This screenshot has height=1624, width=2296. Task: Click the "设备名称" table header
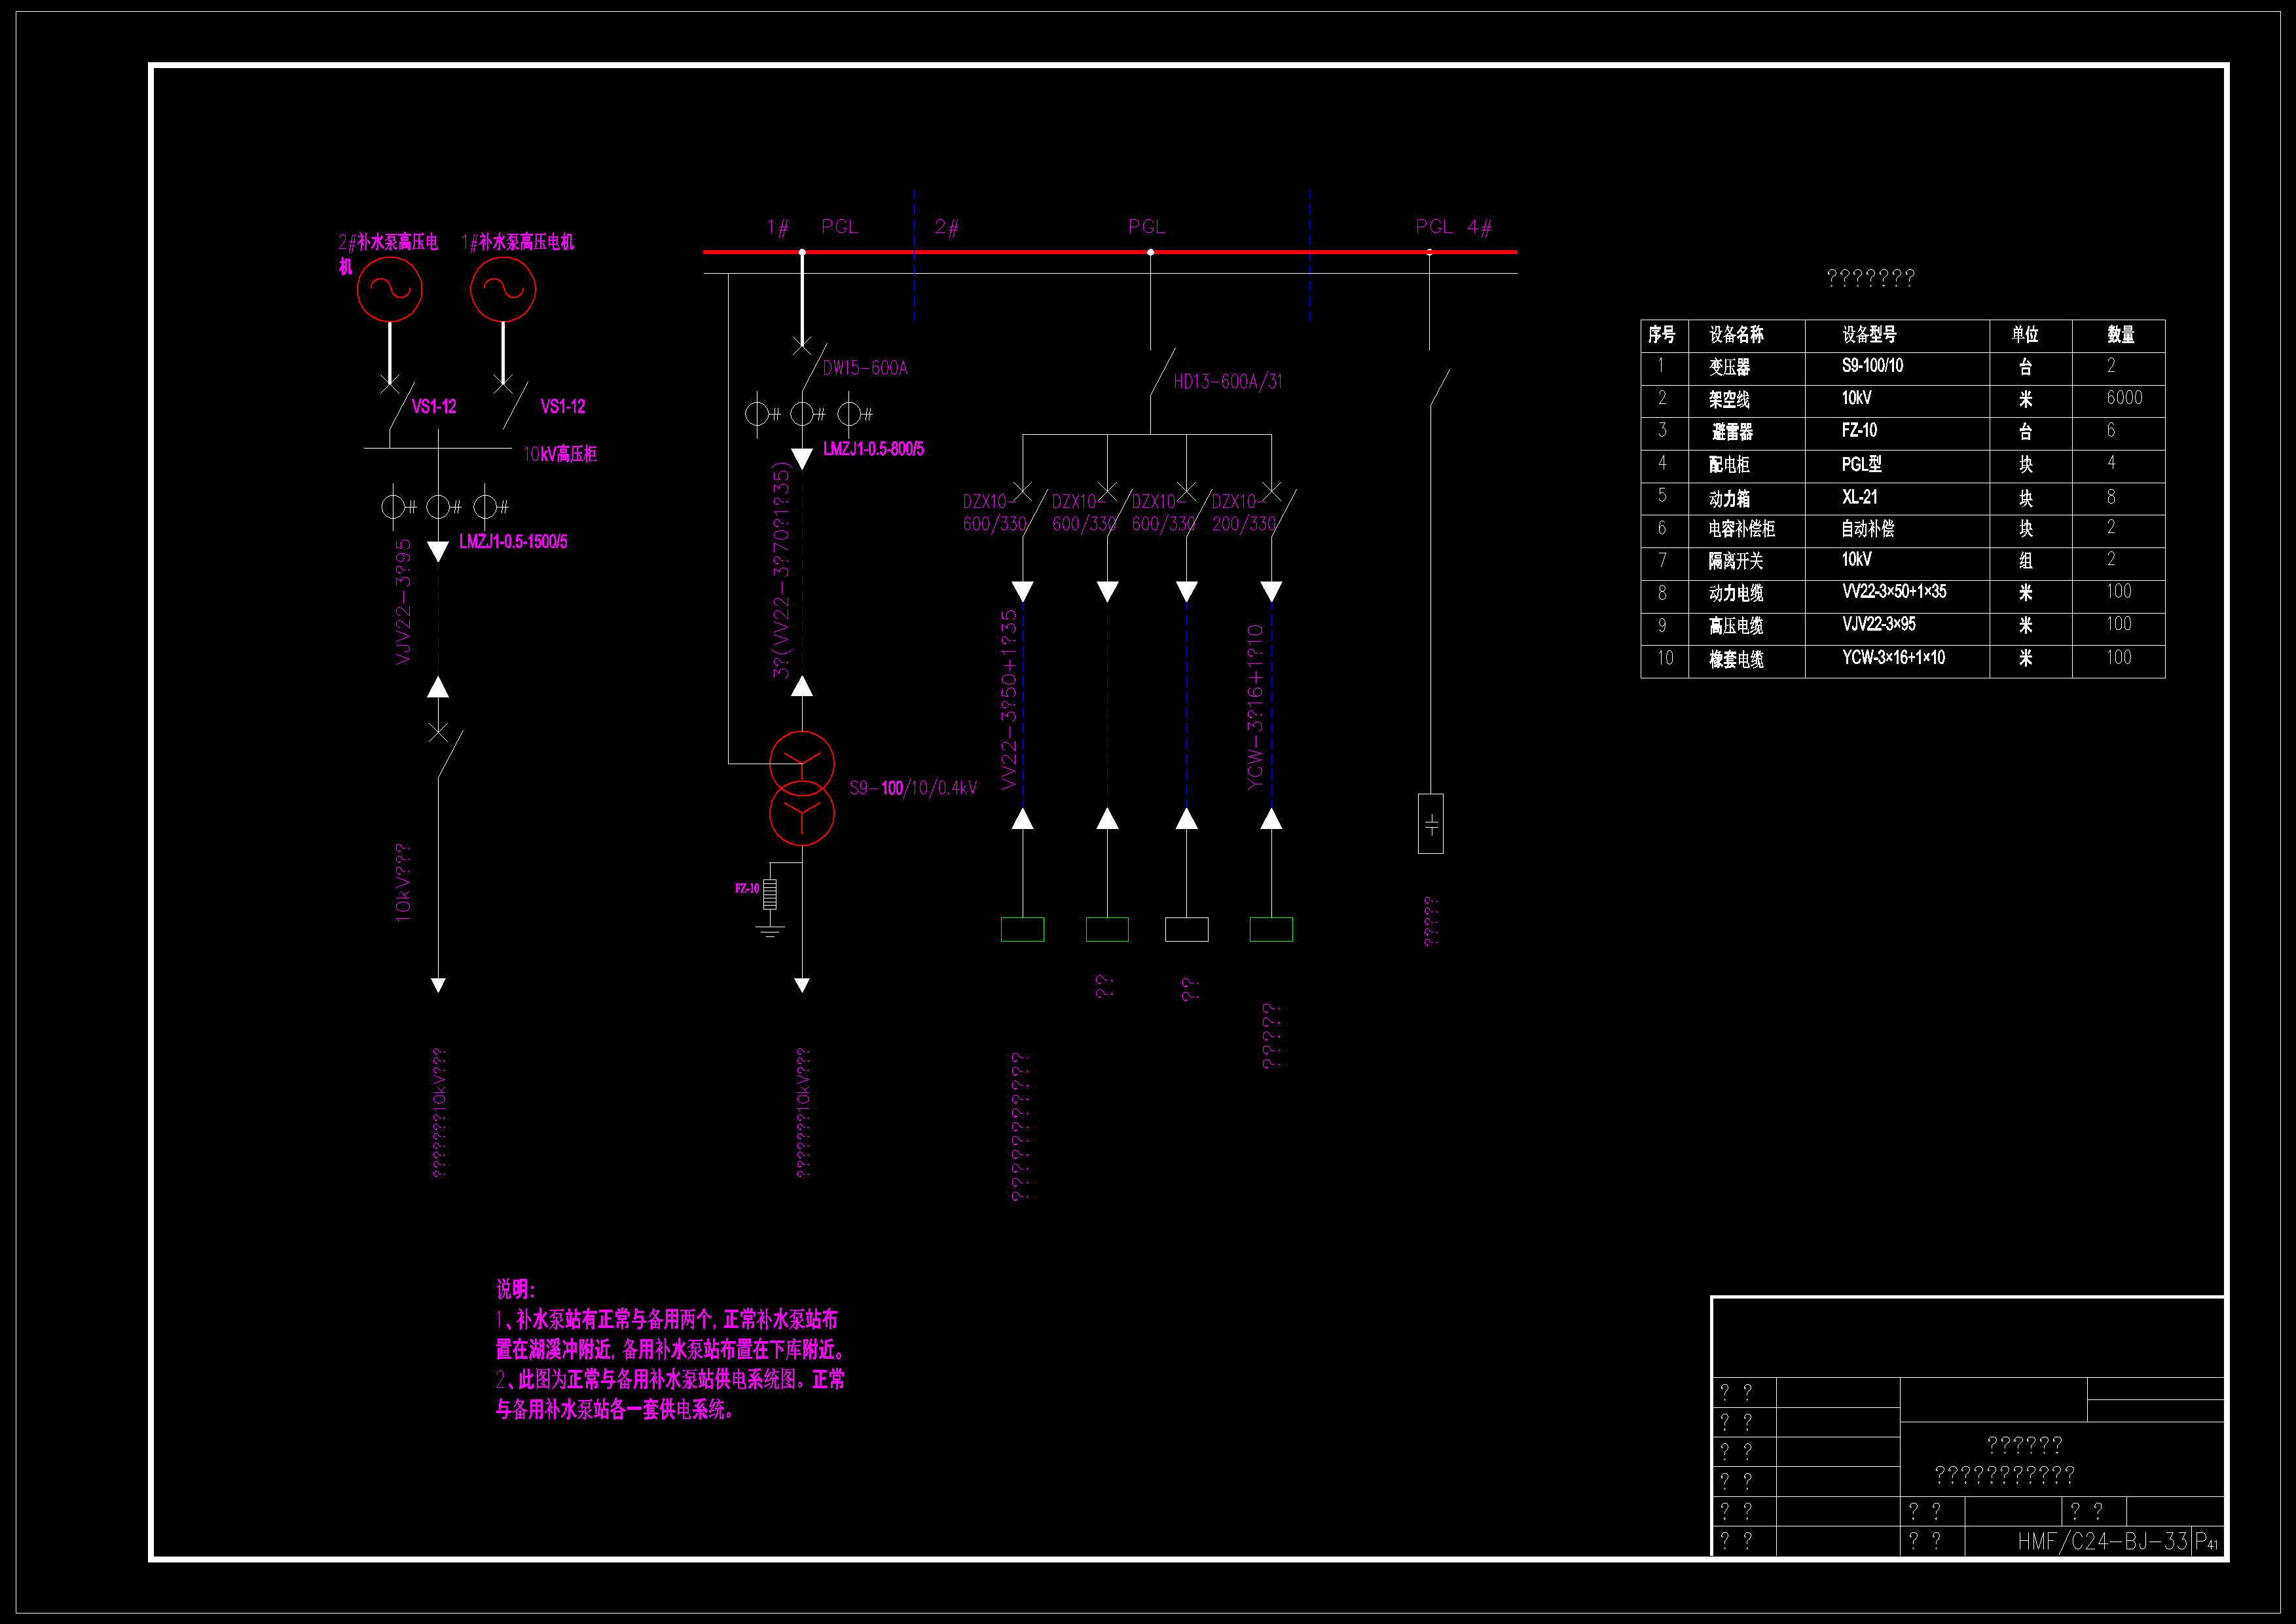pyautogui.click(x=1736, y=335)
